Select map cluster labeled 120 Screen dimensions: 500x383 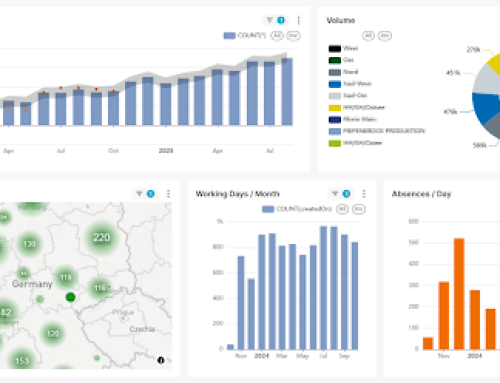53,334
